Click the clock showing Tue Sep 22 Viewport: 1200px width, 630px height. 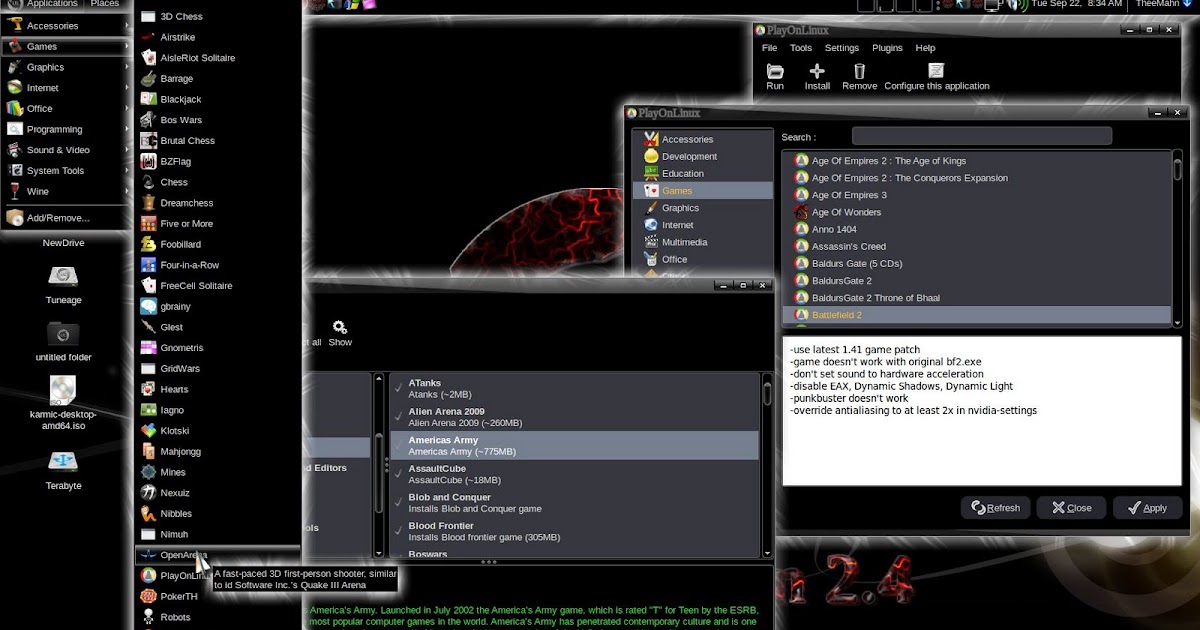pyautogui.click(x=1075, y=4)
